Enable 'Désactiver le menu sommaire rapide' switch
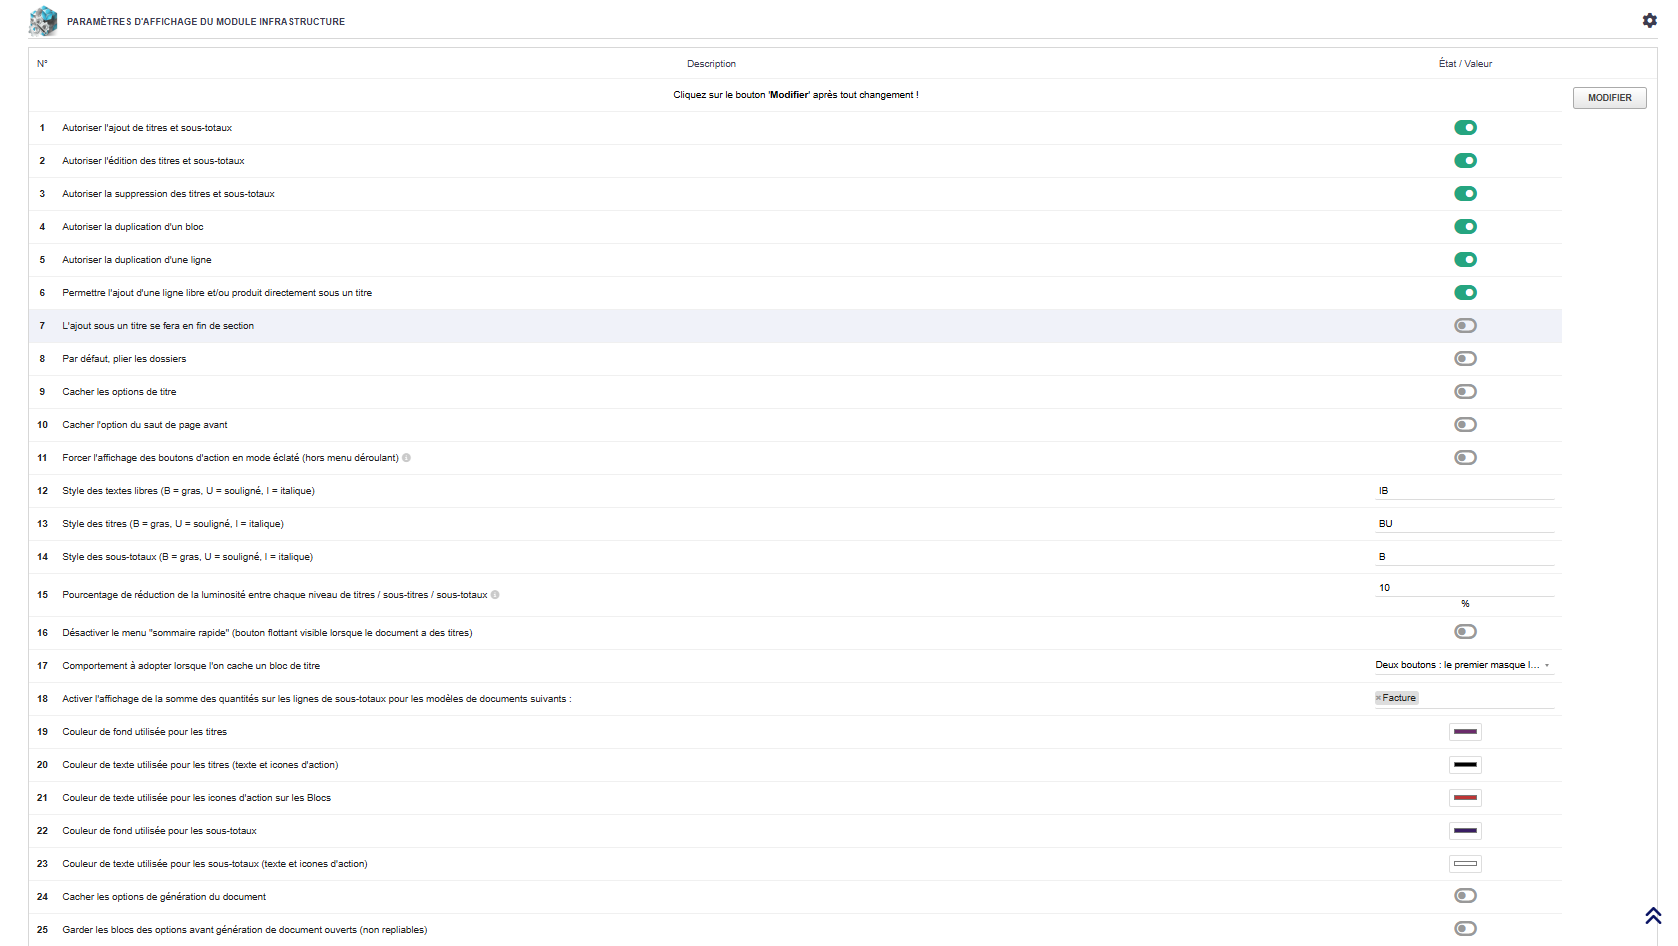Screen dimensions: 1678x946 tap(1465, 631)
